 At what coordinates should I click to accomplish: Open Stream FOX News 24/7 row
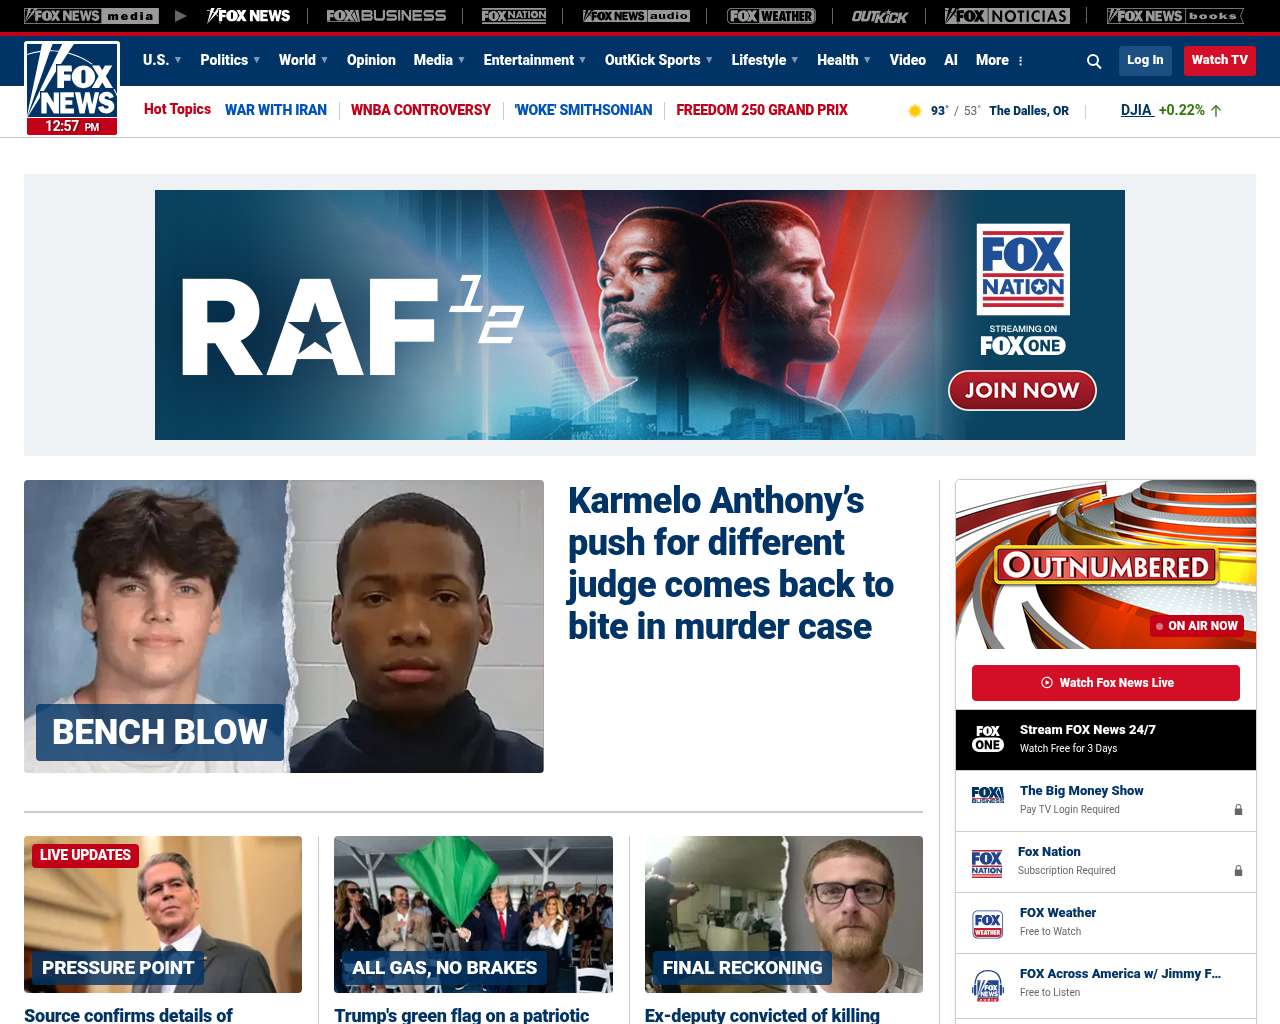1106,740
